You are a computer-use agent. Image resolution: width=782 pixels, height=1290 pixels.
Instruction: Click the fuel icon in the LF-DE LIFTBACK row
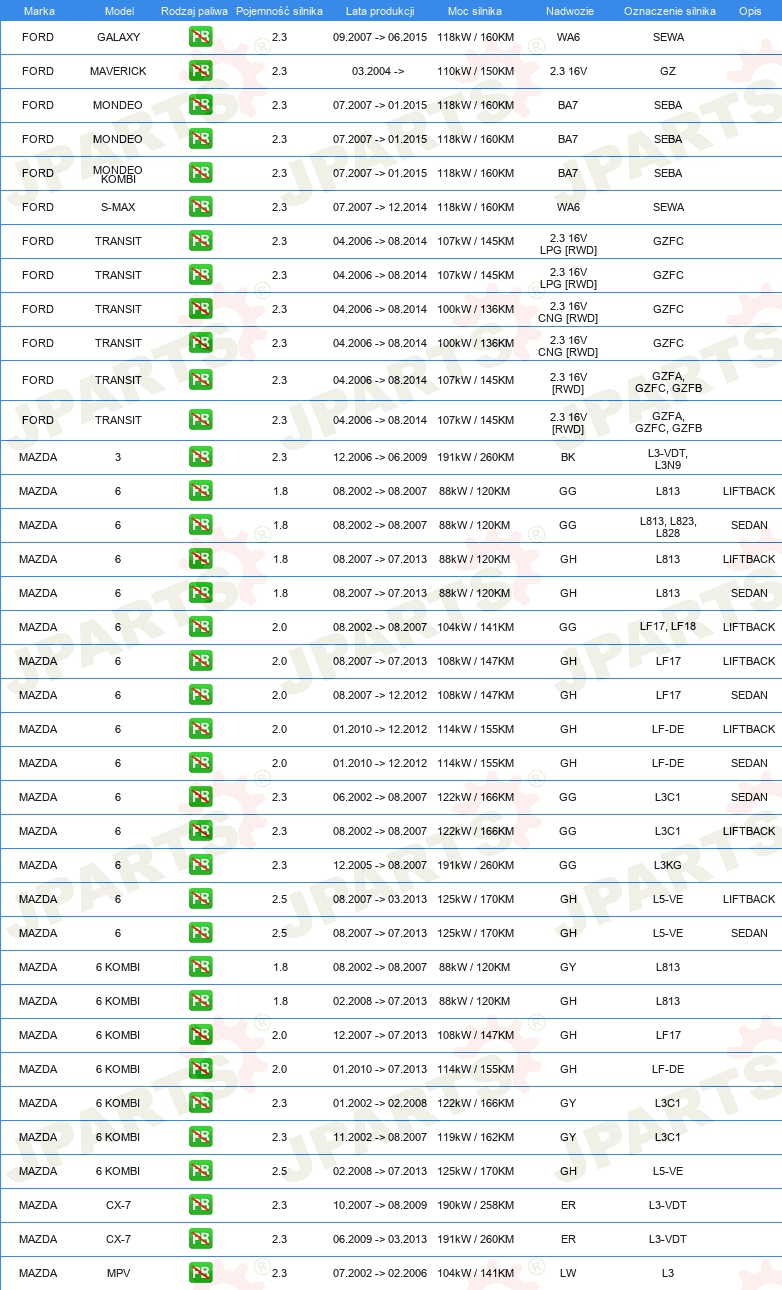point(200,729)
